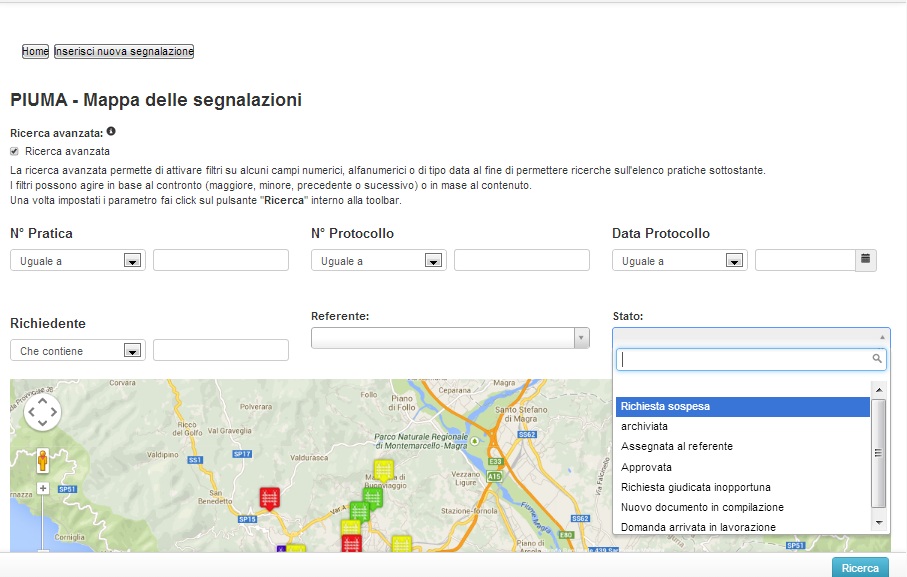Click the N° Pratica value field
Screen dimensions: 907x577
coord(221,260)
